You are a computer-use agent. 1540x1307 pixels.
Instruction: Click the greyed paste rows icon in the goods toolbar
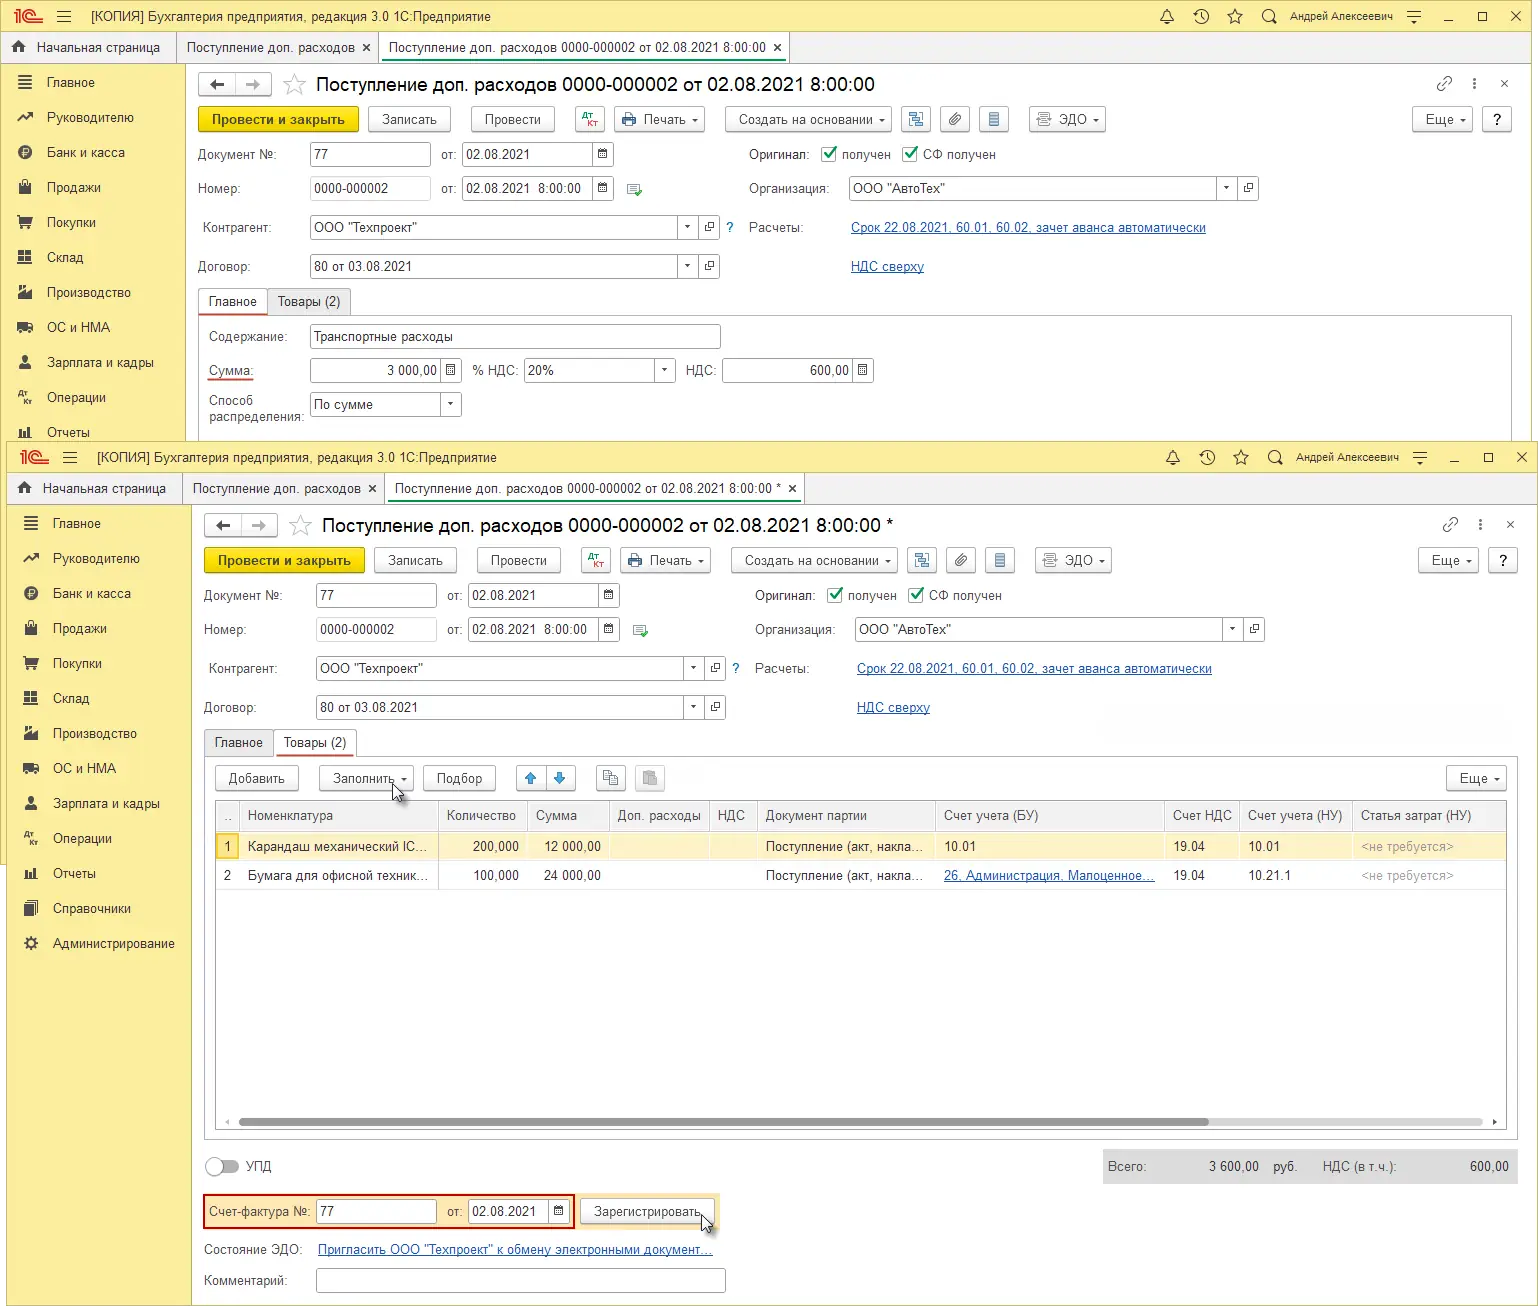click(x=650, y=778)
